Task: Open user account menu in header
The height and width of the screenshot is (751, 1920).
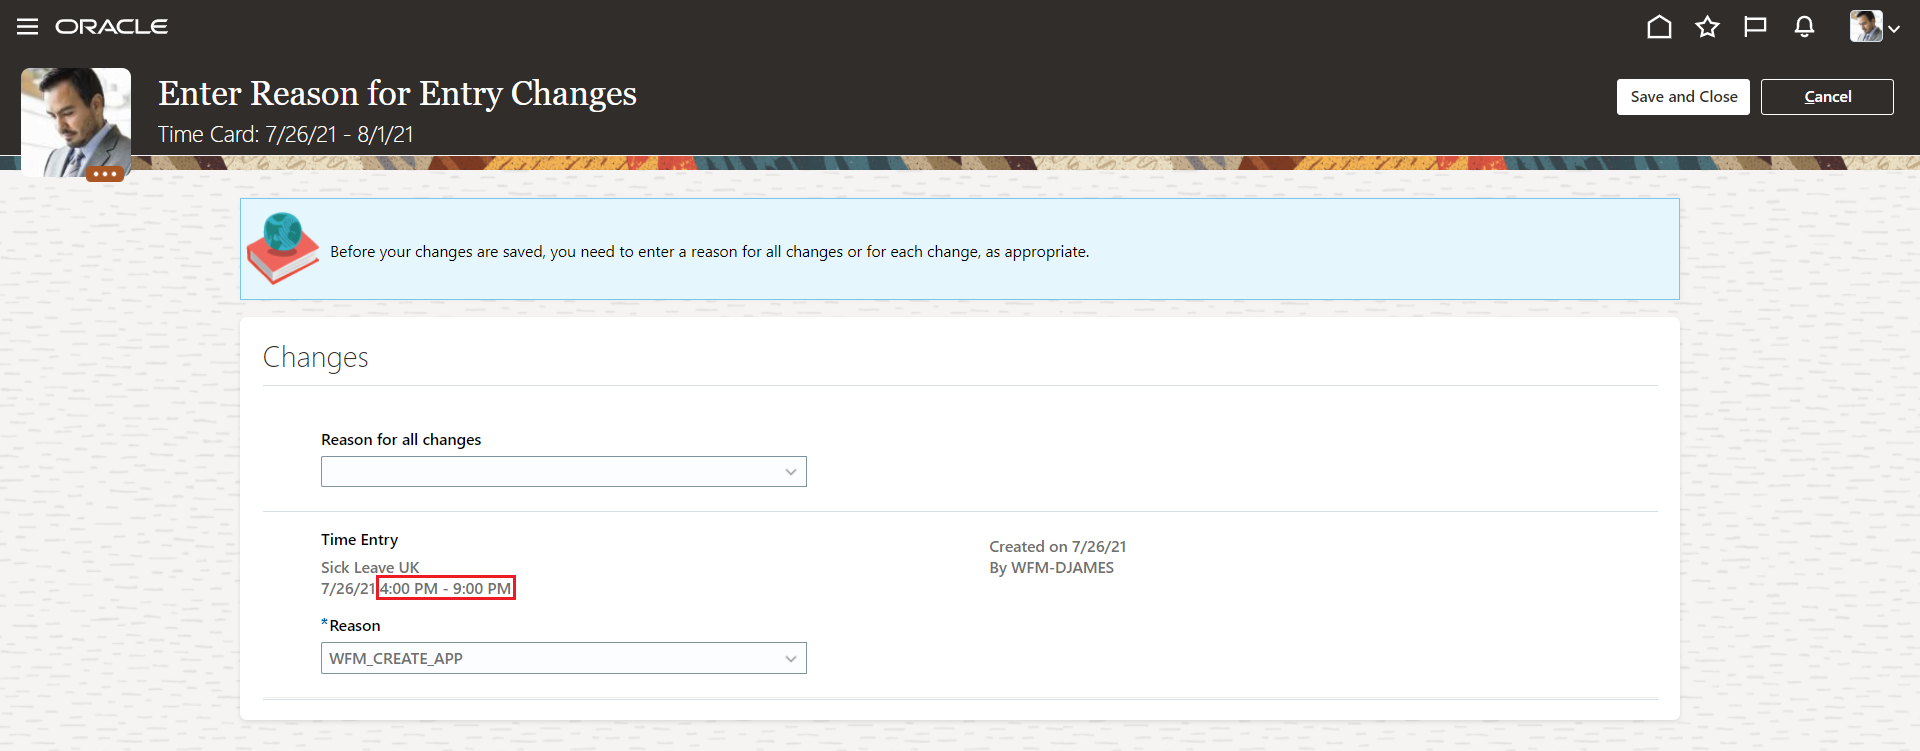Action: click(x=1874, y=27)
